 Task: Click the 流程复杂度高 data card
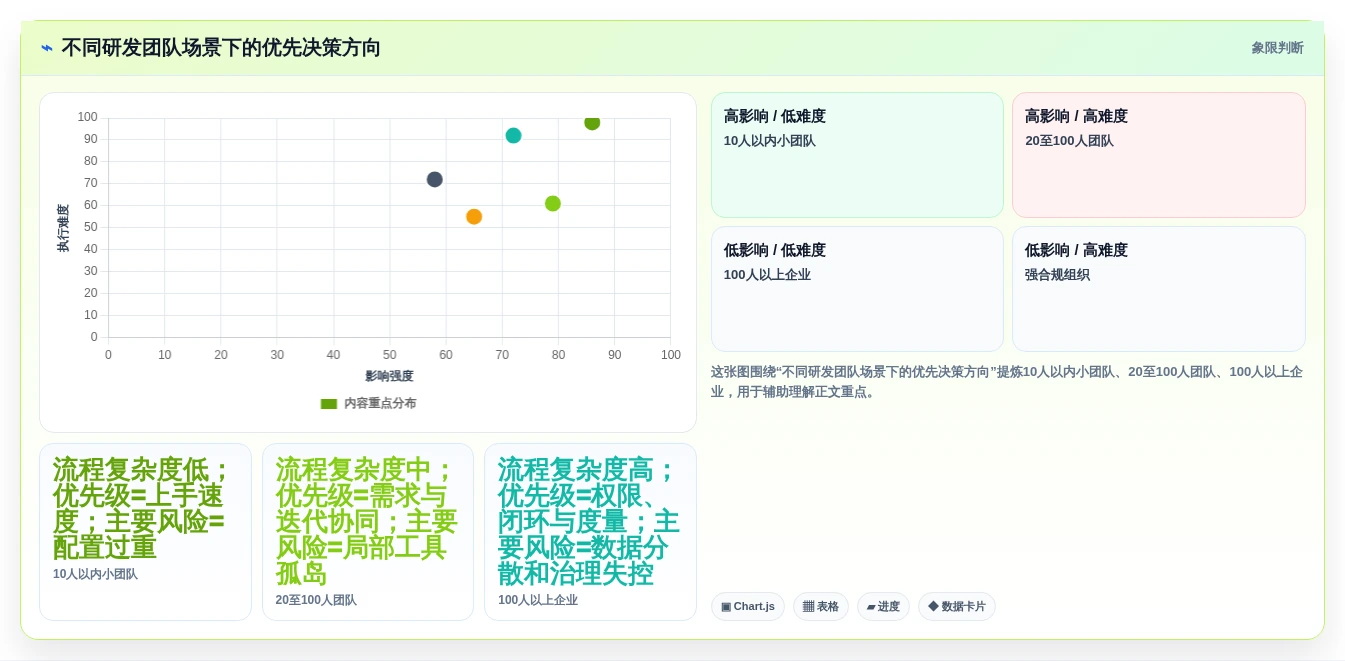(590, 532)
